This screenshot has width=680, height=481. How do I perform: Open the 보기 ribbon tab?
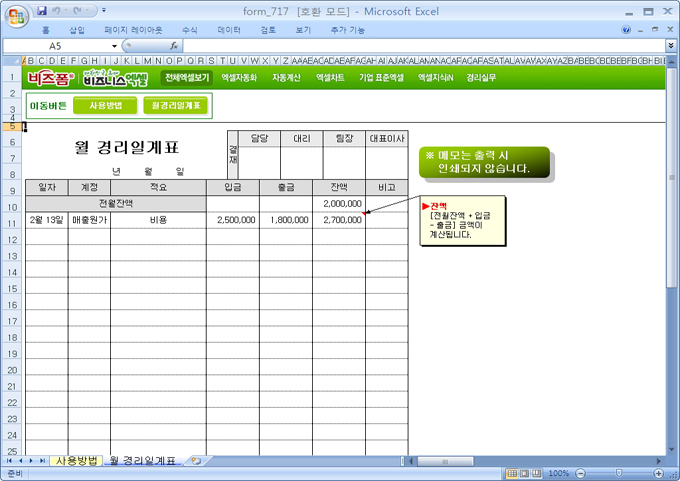[303, 30]
